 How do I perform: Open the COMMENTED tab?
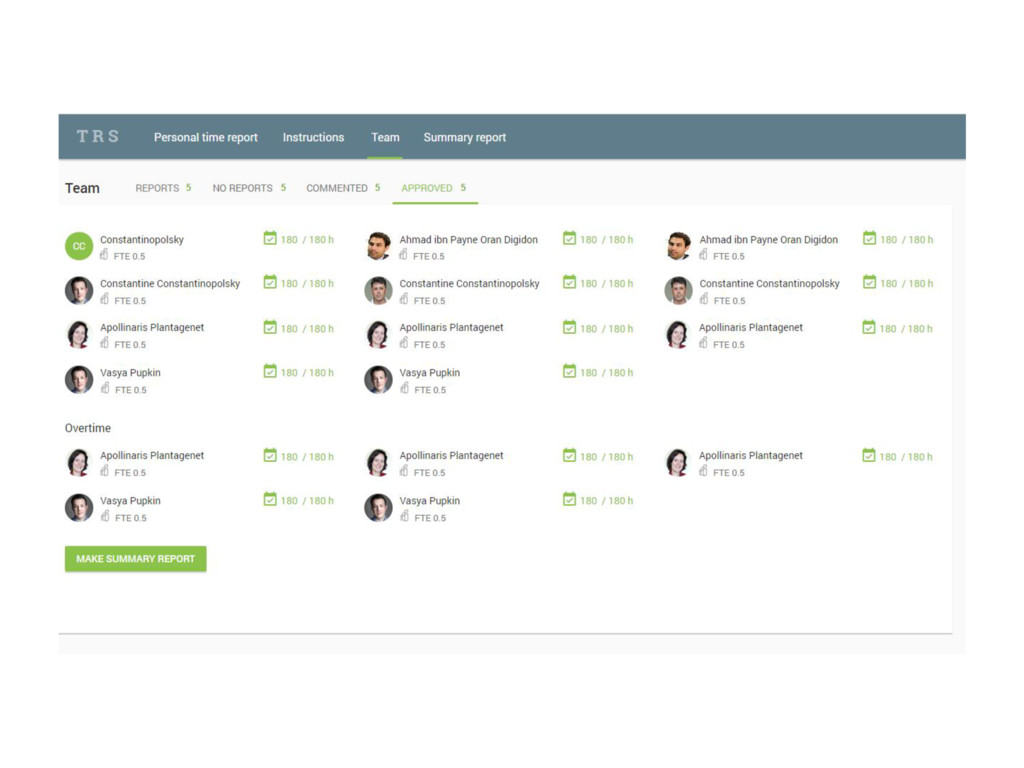(x=343, y=188)
